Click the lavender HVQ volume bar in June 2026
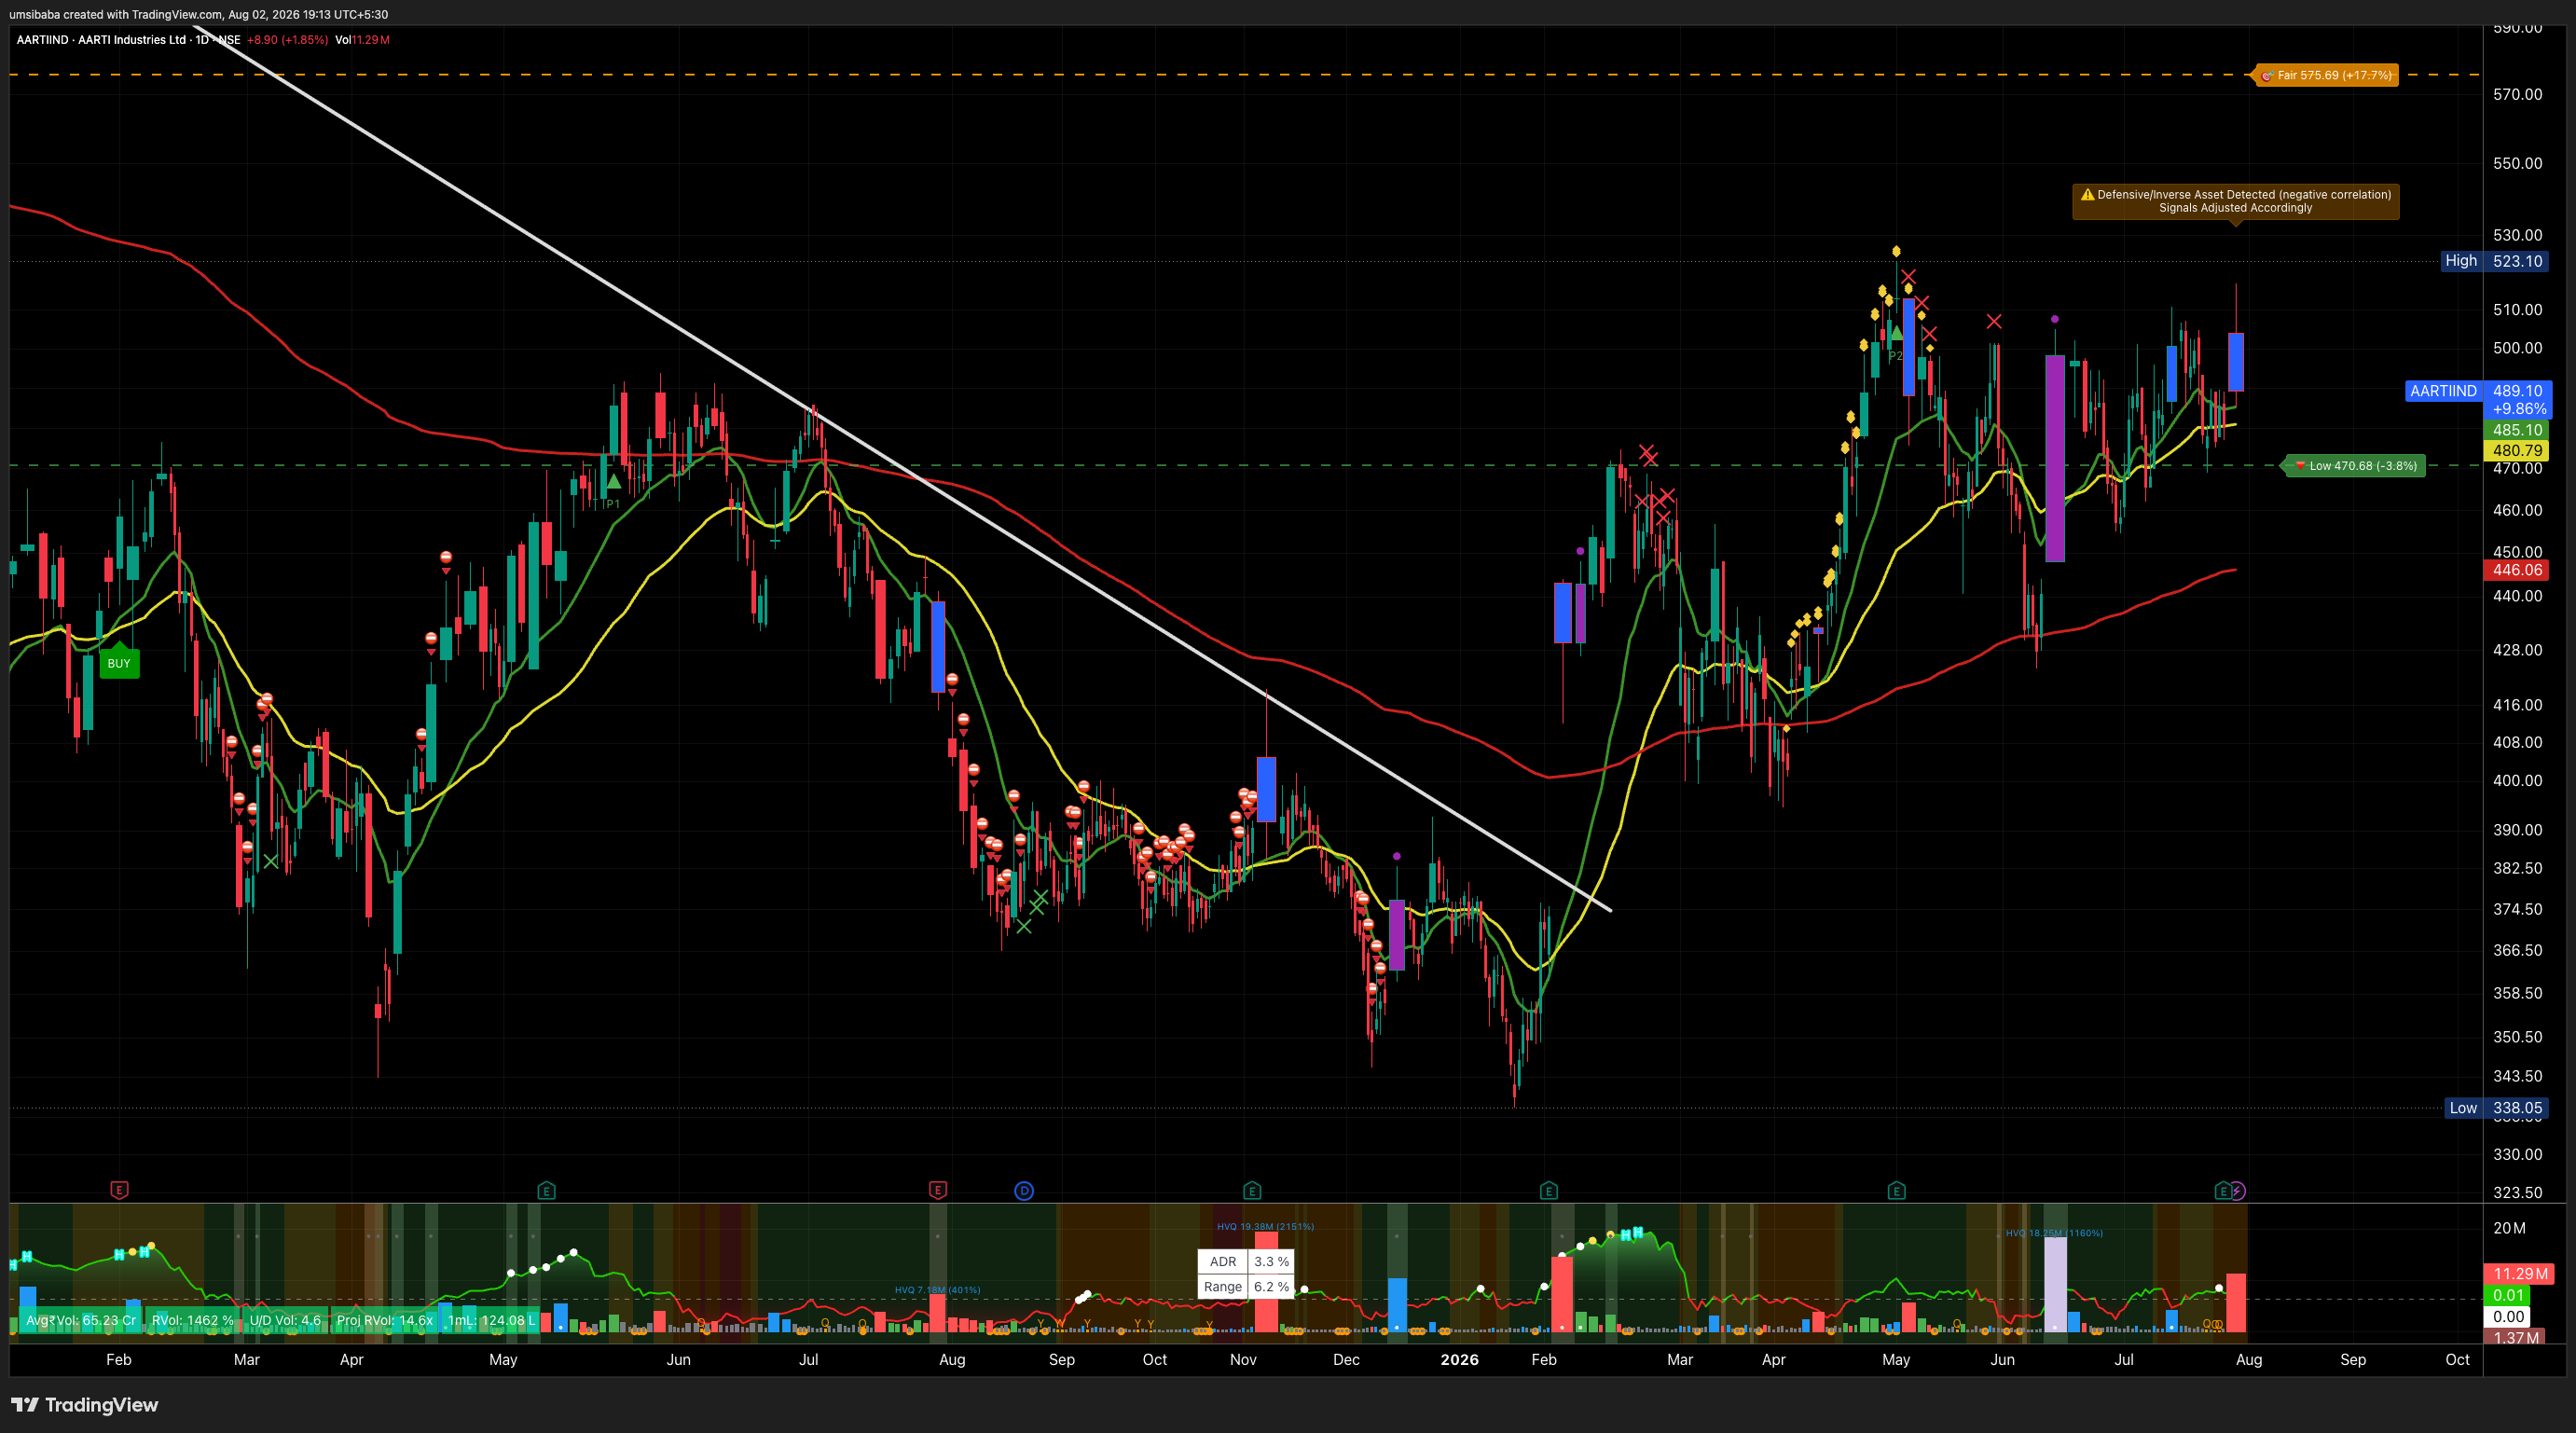The image size is (2576, 1433). 2055,1285
